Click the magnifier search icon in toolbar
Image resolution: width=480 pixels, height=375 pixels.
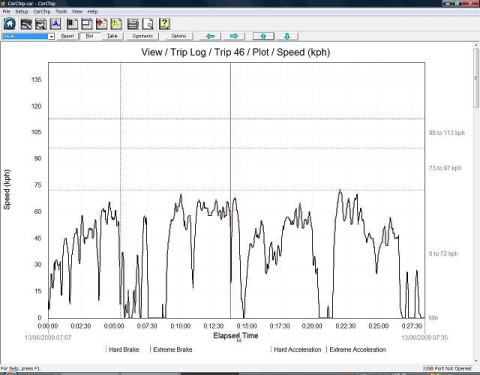pos(41,24)
